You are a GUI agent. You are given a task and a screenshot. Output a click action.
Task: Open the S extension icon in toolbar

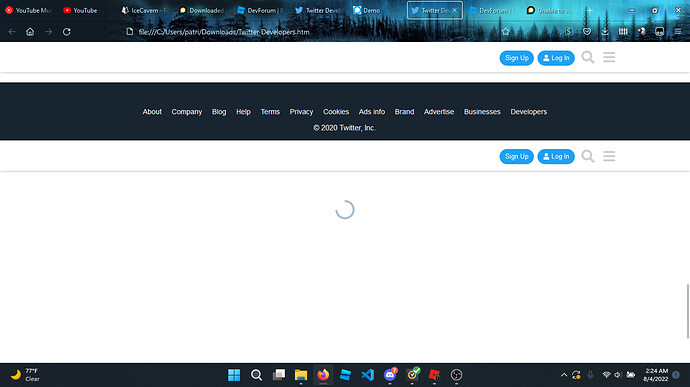coord(569,32)
